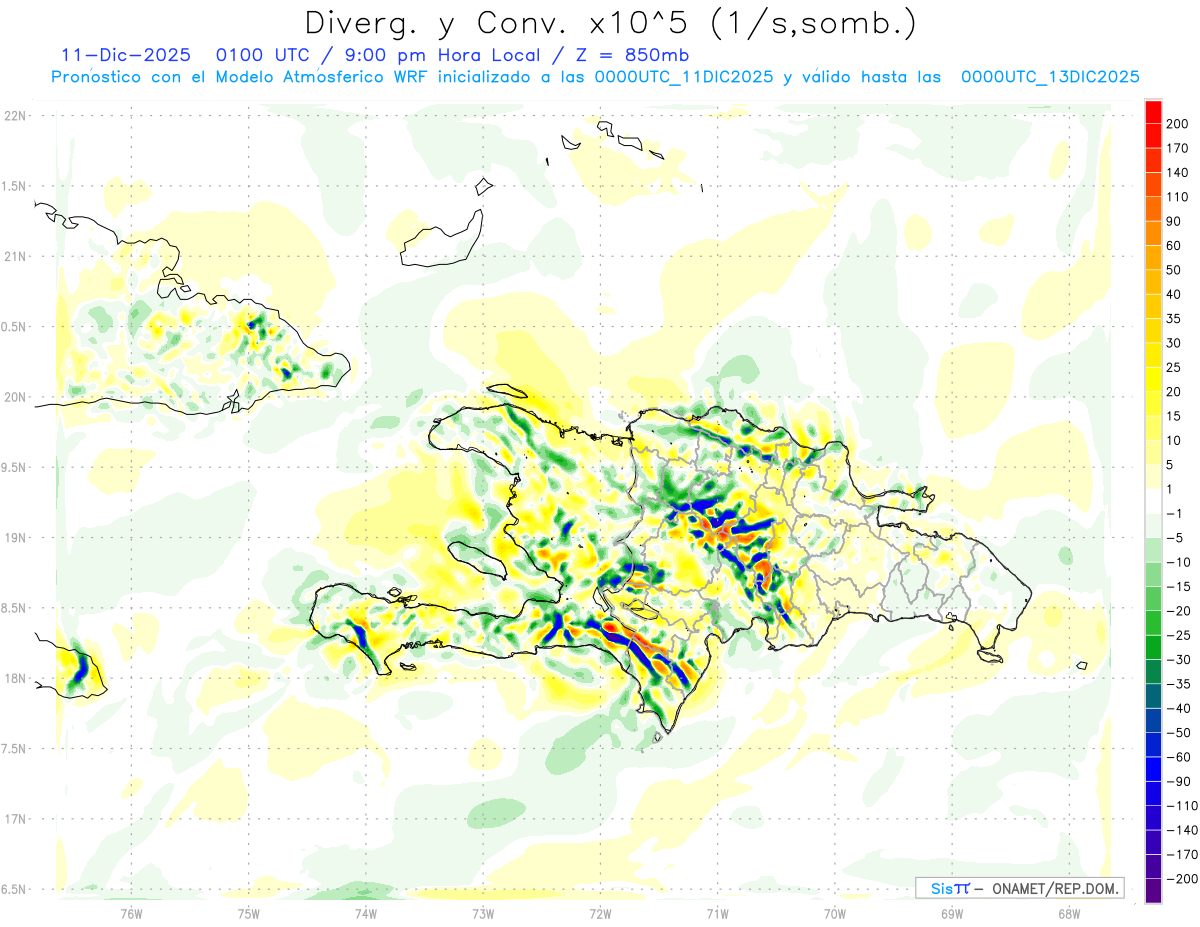This screenshot has width=1200, height=927.
Task: Click the "-1" value on the color scale
Action: coord(1174,513)
